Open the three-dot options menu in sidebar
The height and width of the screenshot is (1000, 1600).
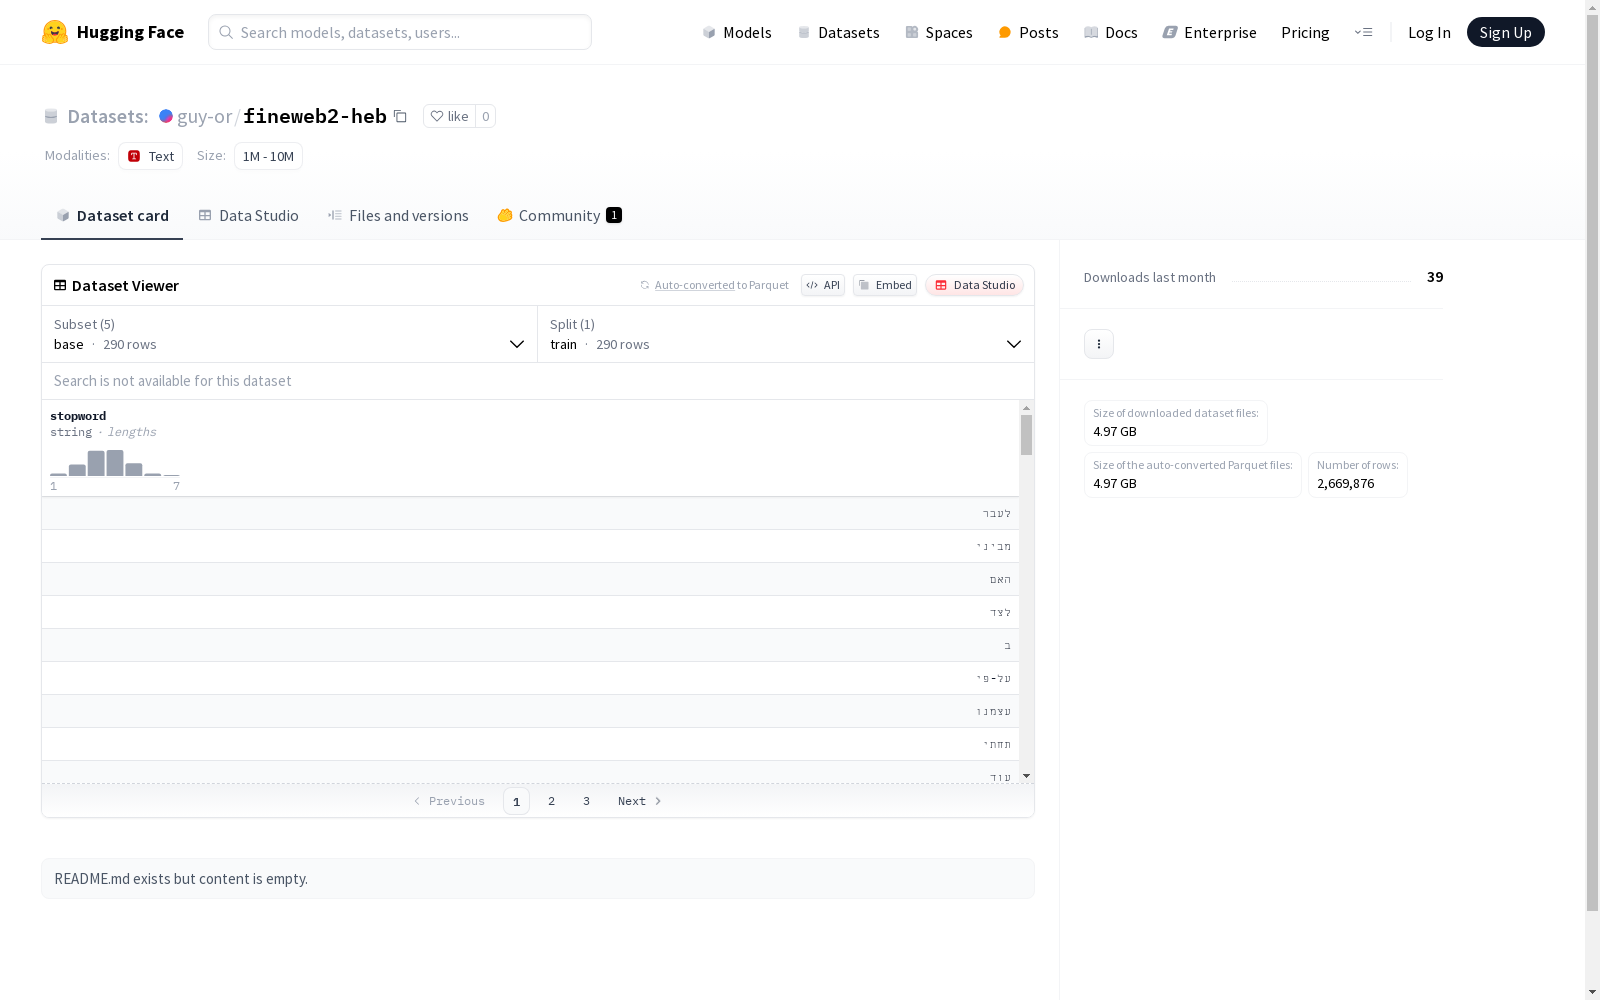tap(1099, 344)
